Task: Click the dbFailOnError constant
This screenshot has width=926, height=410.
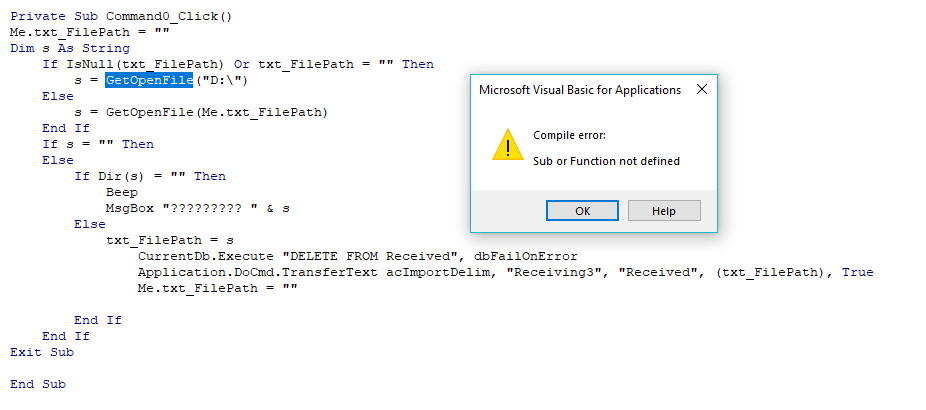Action: (x=526, y=256)
